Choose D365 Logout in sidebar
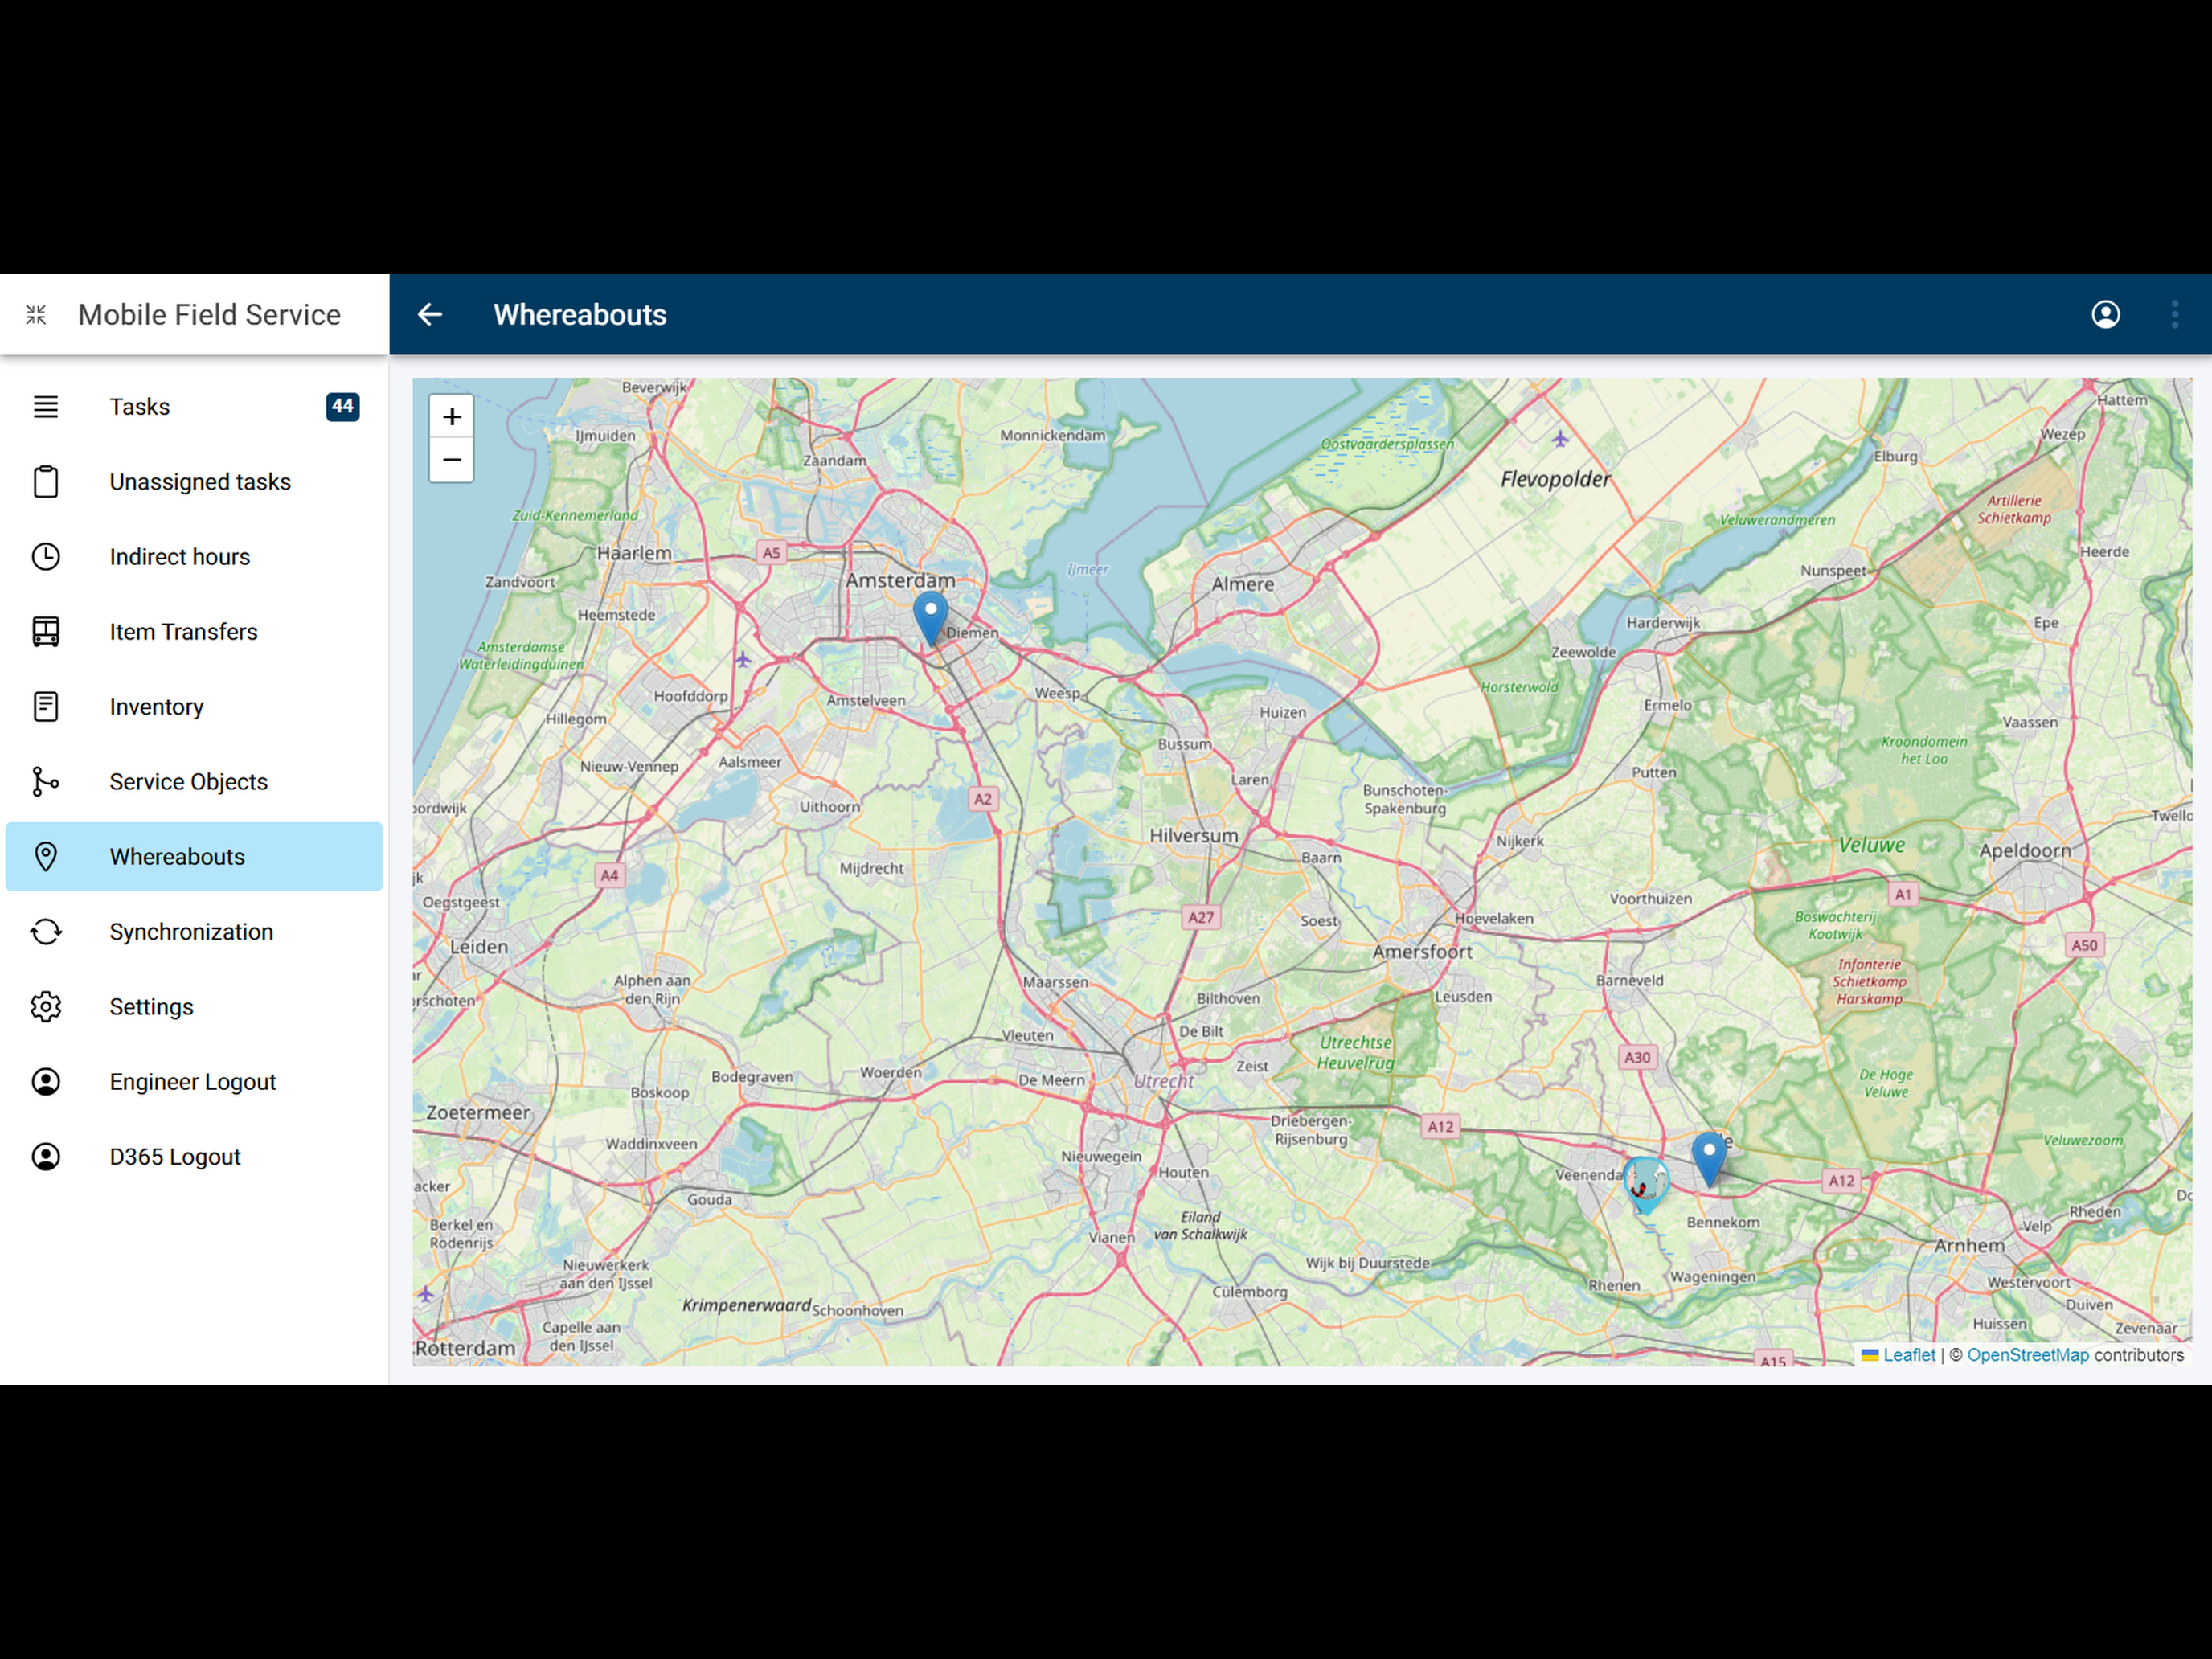This screenshot has height=1659, width=2212. point(194,1157)
